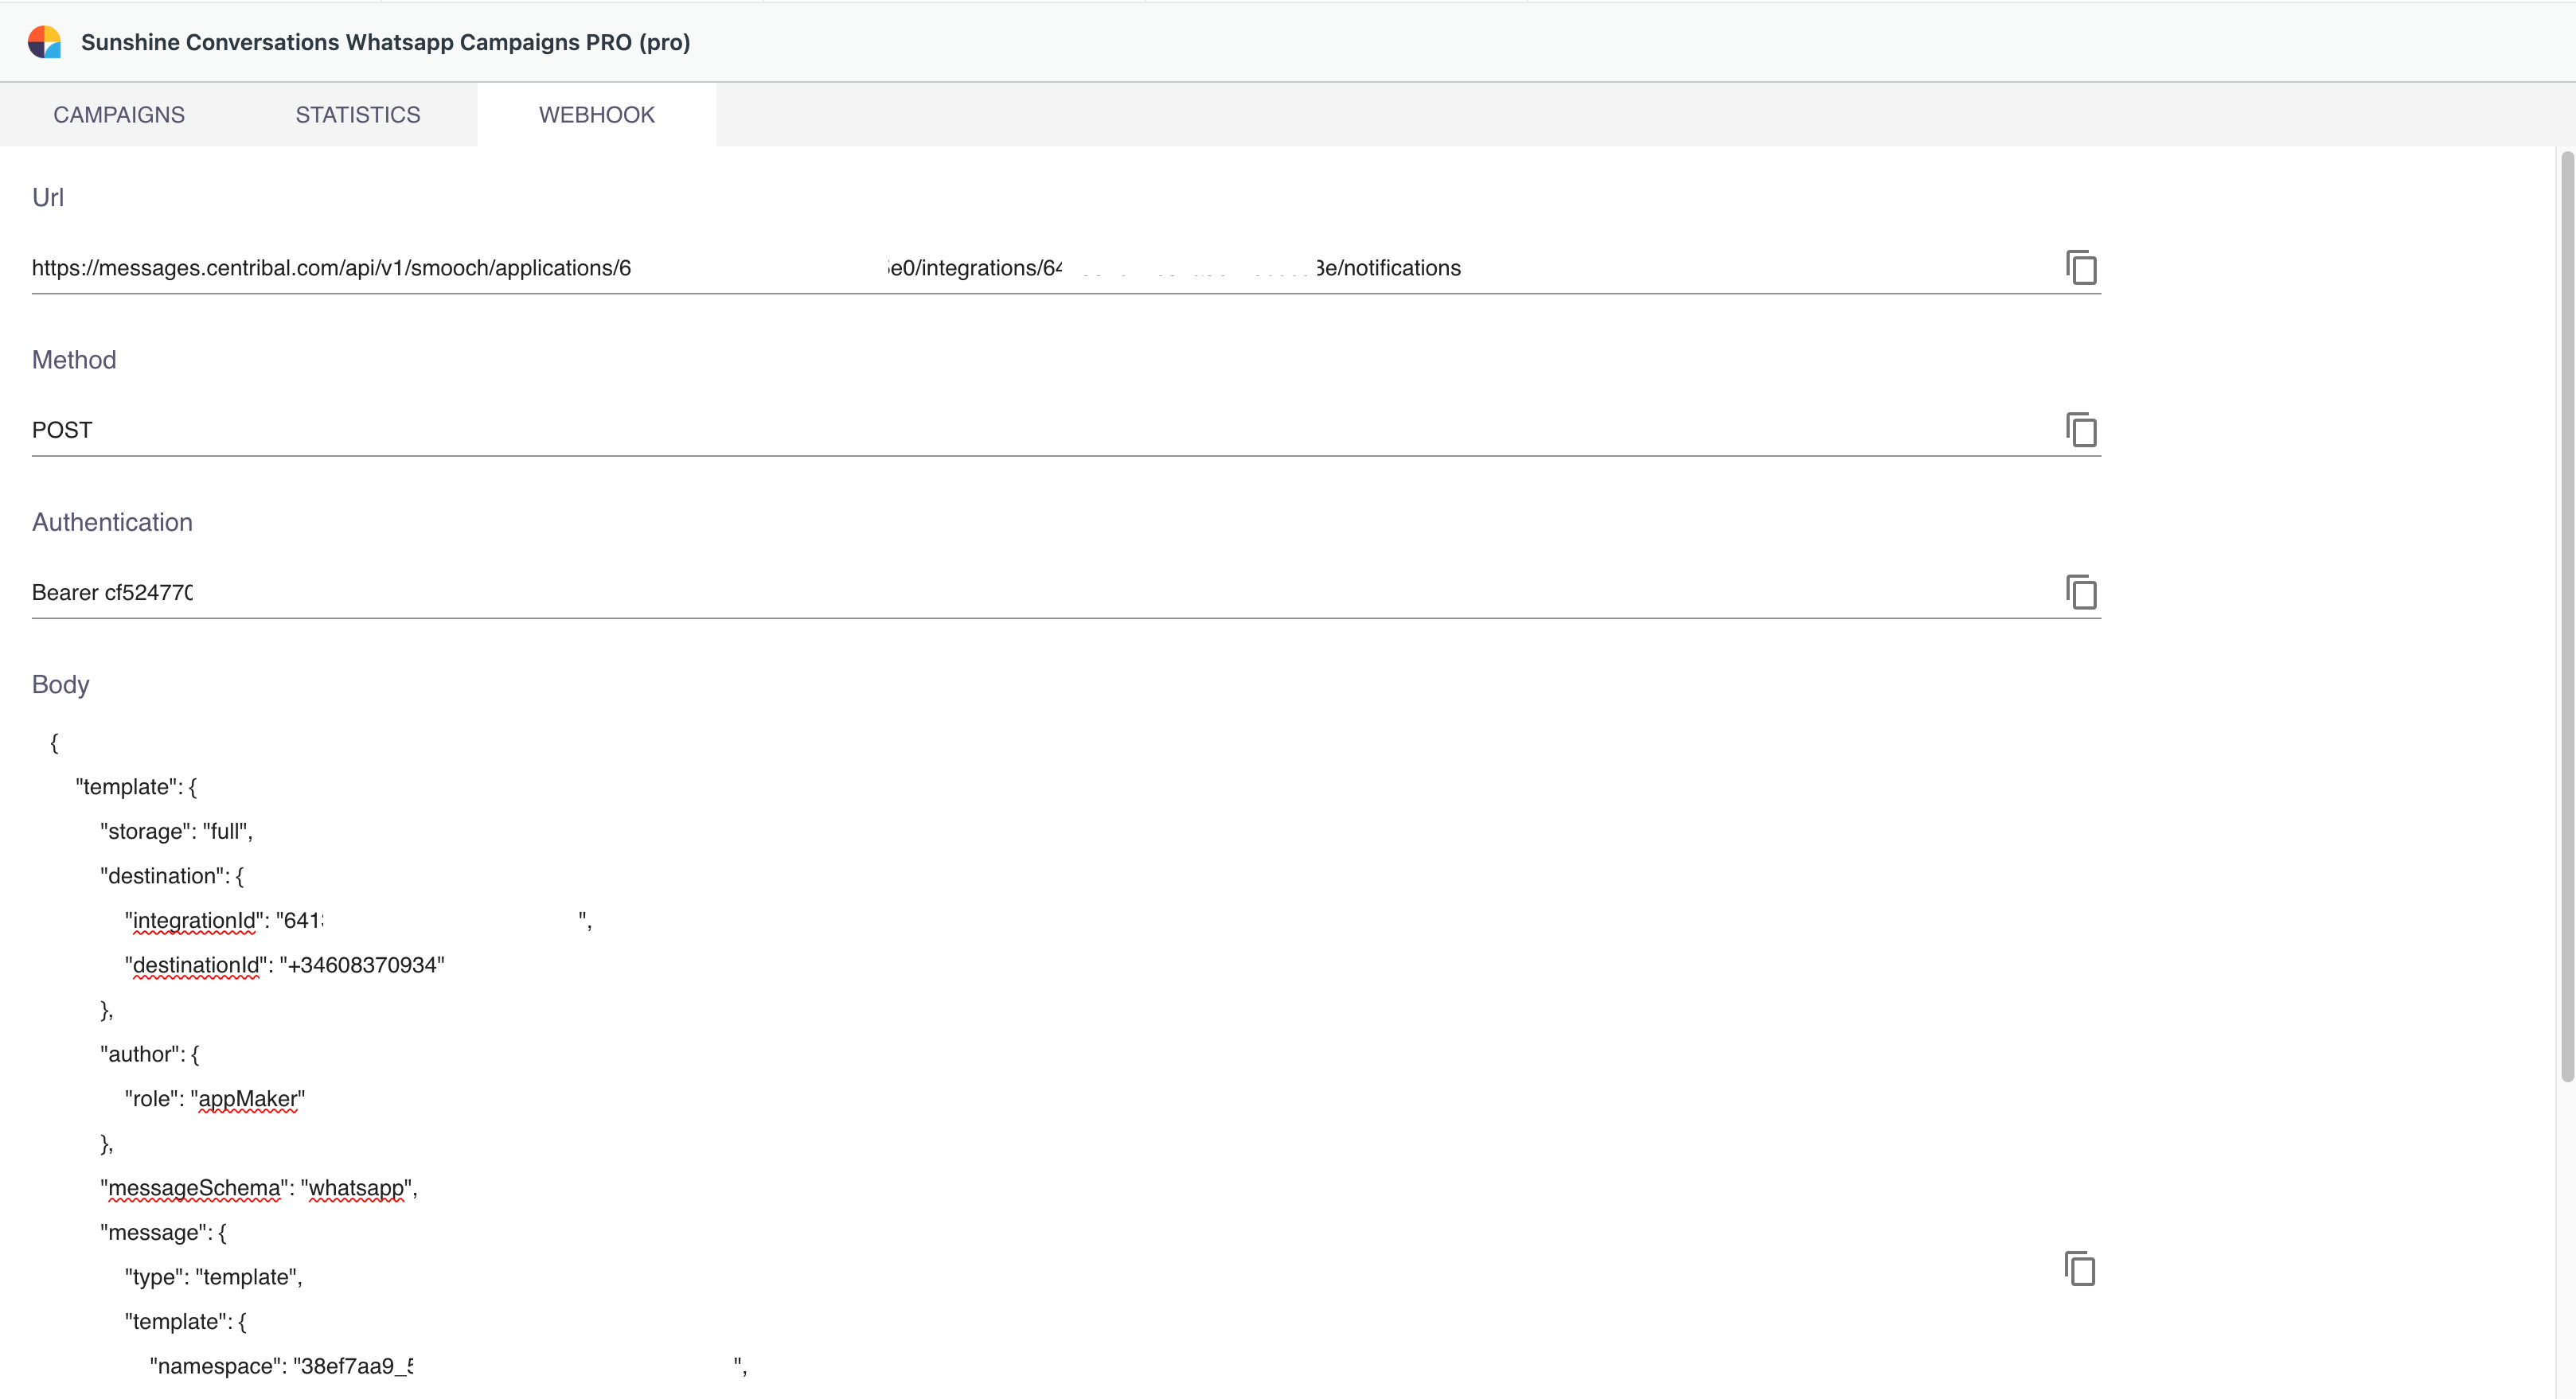Click the Body section label

(60, 684)
